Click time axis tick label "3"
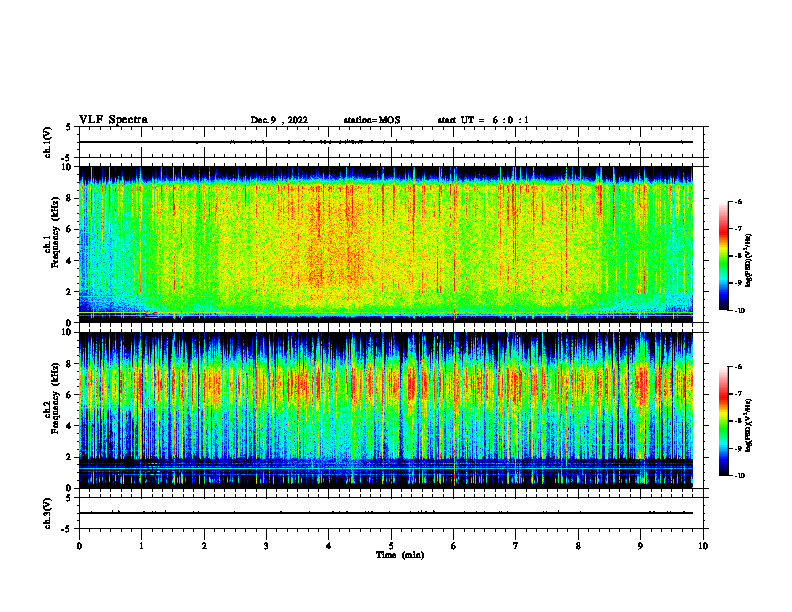792x612 pixels. coord(266,546)
